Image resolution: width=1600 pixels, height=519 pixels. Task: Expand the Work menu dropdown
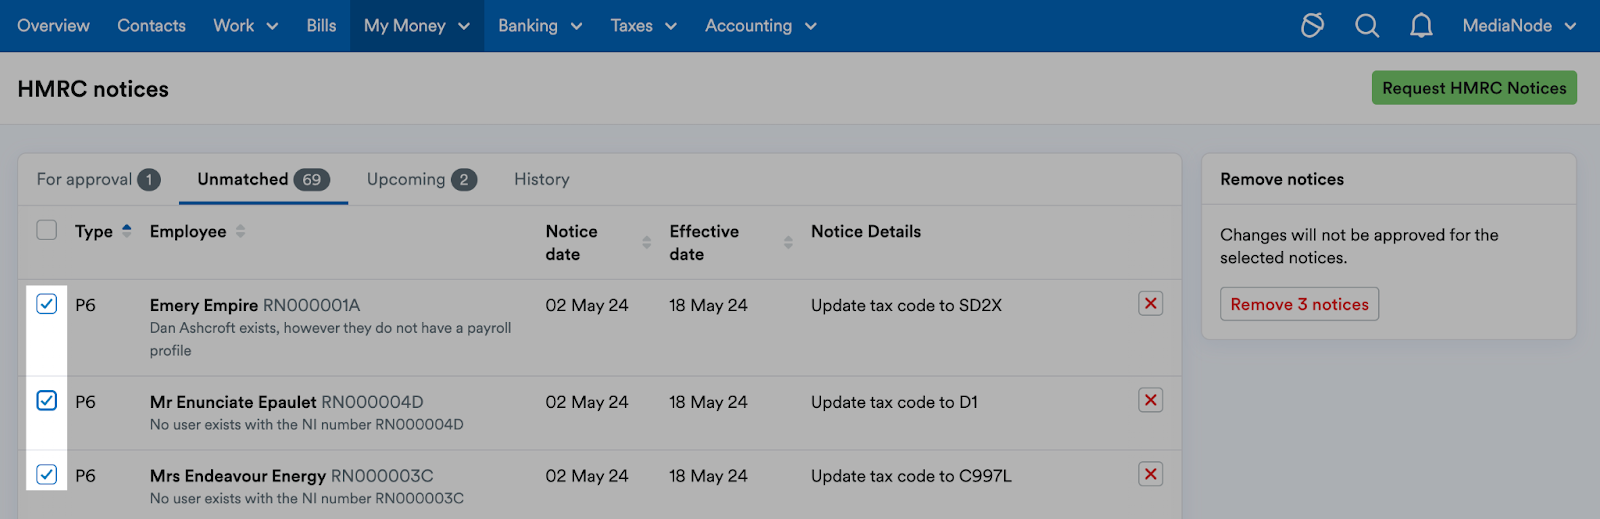click(246, 26)
